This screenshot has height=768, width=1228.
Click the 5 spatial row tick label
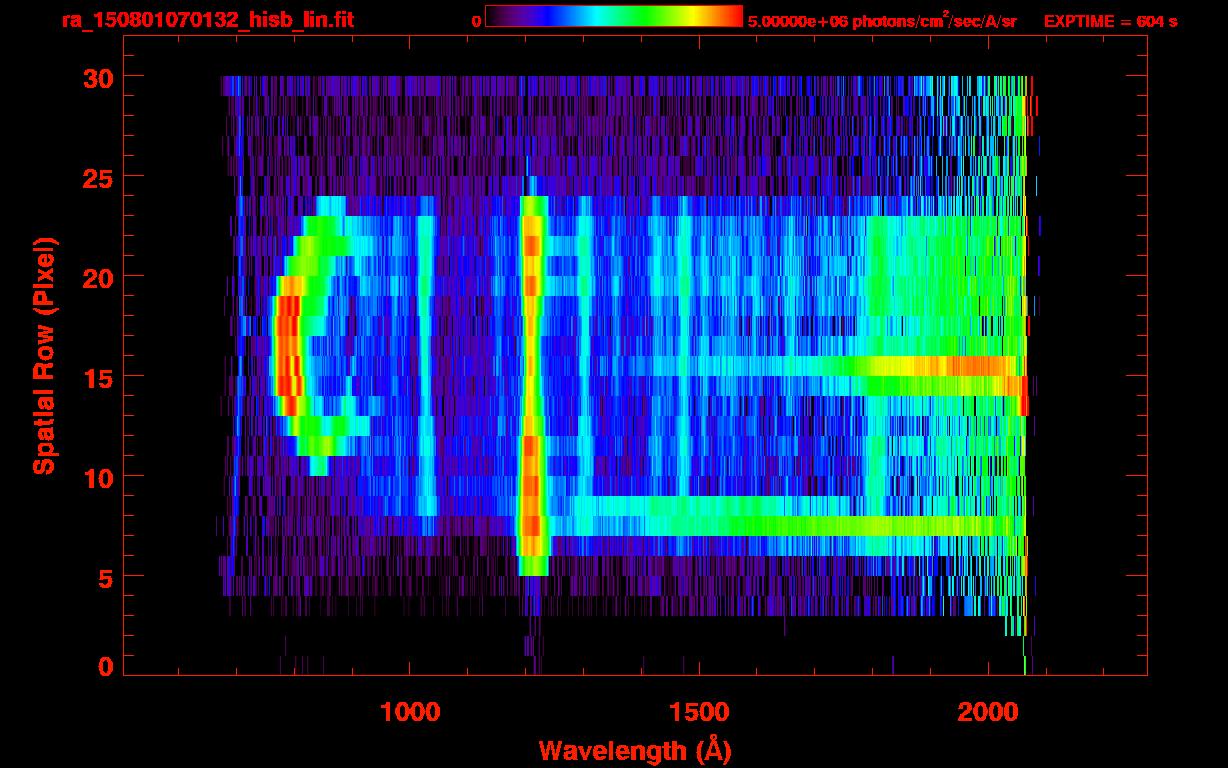(106, 577)
